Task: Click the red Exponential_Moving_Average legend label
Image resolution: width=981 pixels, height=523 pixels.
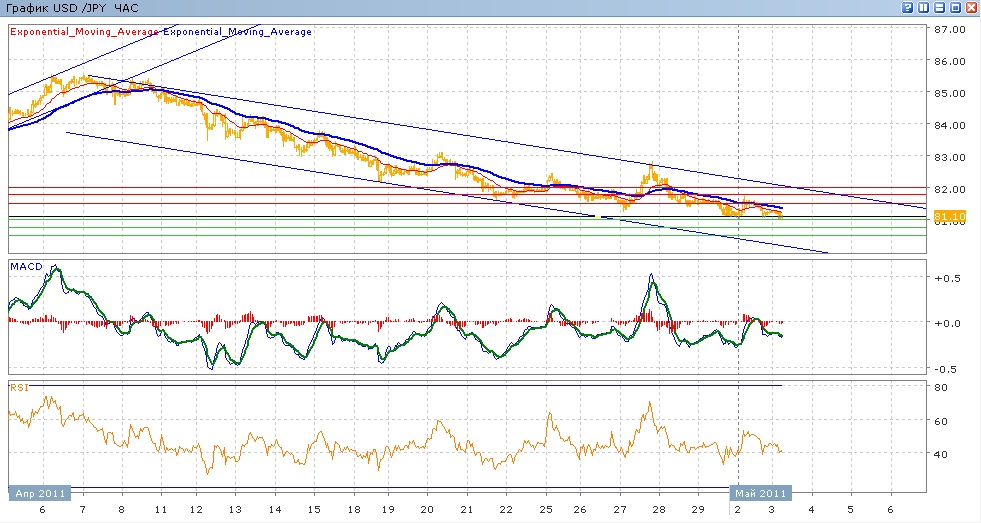Action: click(84, 32)
